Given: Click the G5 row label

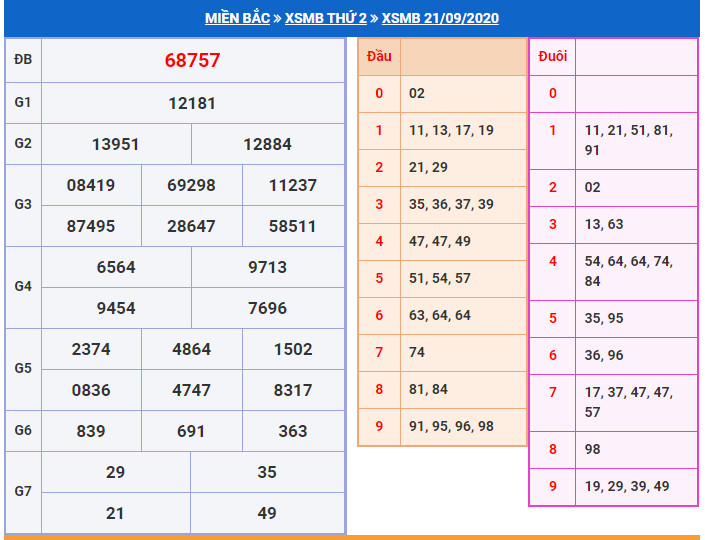Looking at the screenshot, I should click(x=23, y=368).
